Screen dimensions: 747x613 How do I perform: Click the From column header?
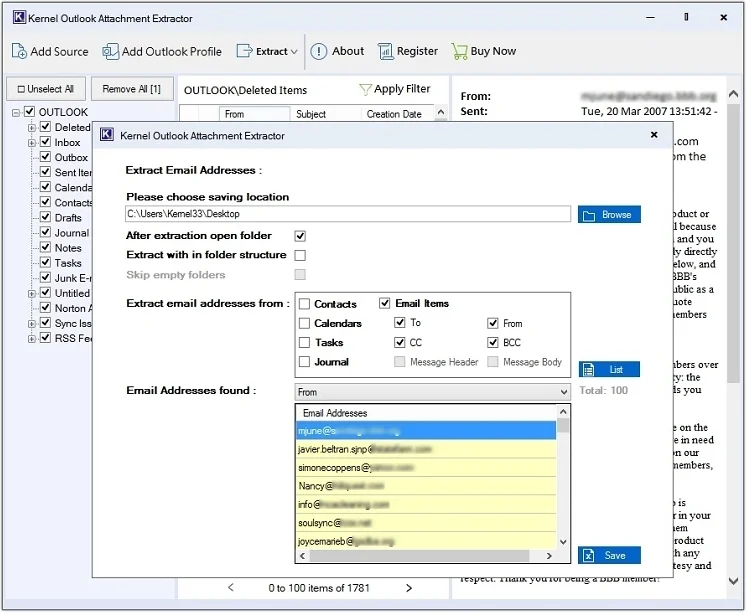pos(254,114)
